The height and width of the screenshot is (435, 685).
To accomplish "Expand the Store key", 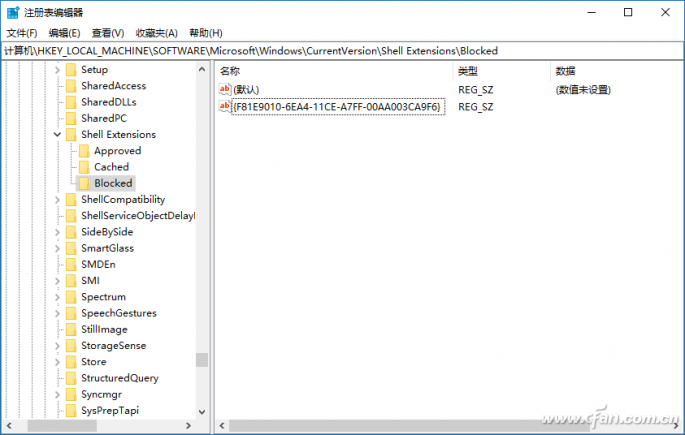I will pos(57,362).
